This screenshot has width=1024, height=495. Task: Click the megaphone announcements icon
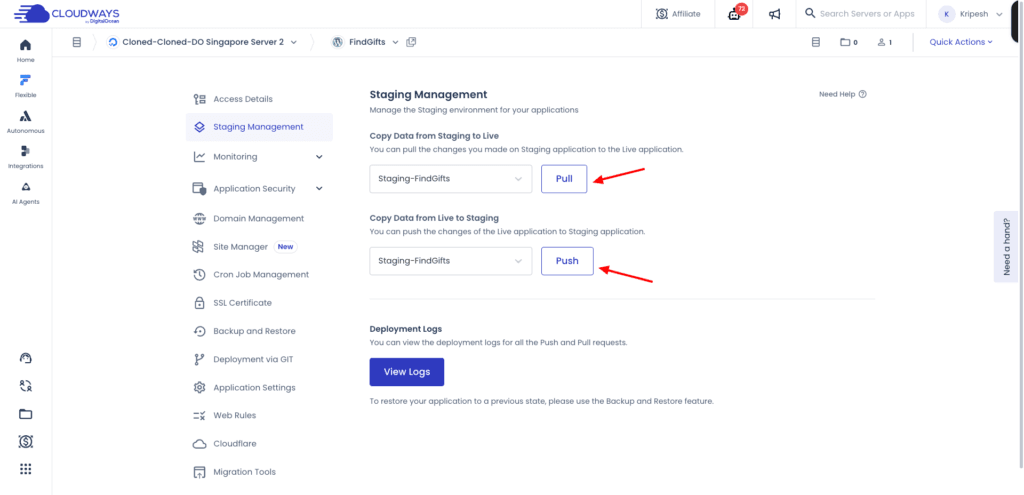click(774, 14)
